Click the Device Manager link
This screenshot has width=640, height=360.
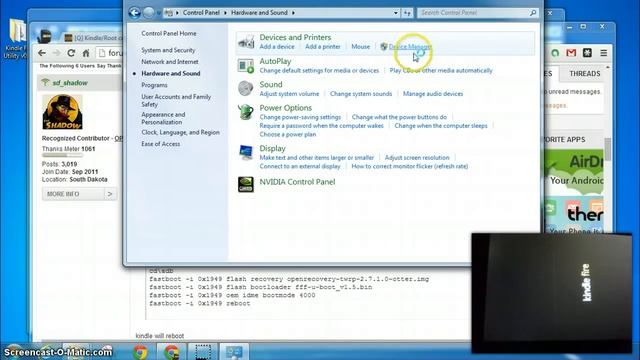tap(410, 47)
